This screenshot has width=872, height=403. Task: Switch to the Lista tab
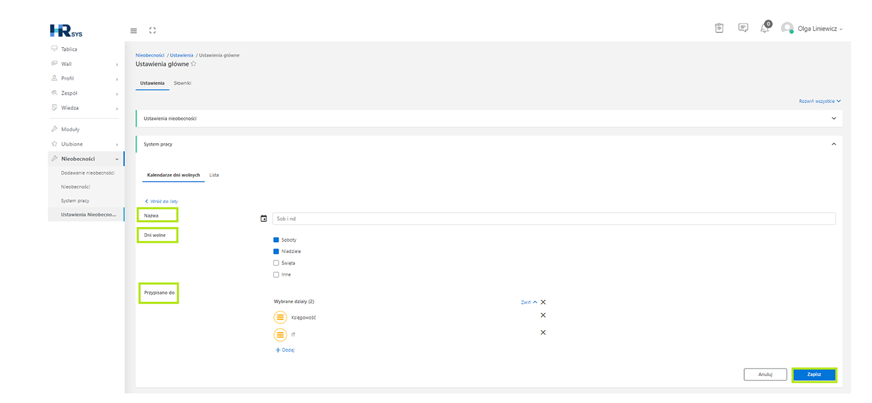pos(214,175)
